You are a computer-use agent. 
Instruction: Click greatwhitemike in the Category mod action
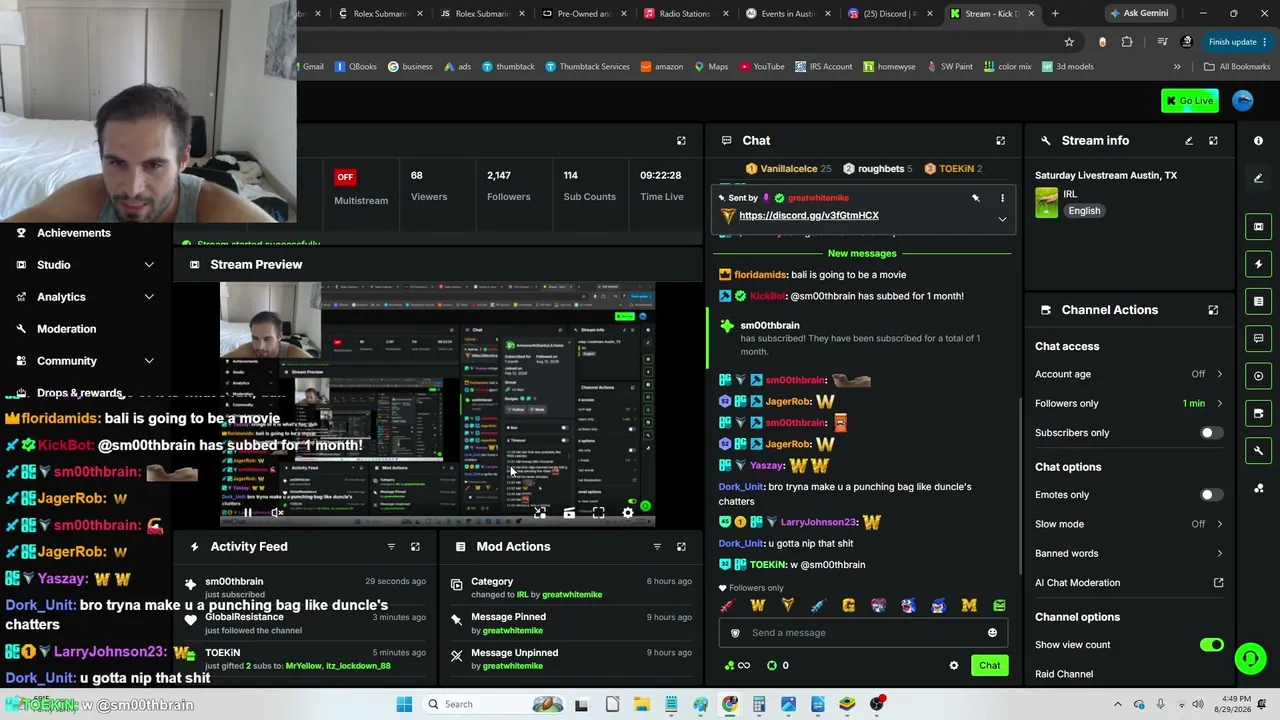[572, 595]
